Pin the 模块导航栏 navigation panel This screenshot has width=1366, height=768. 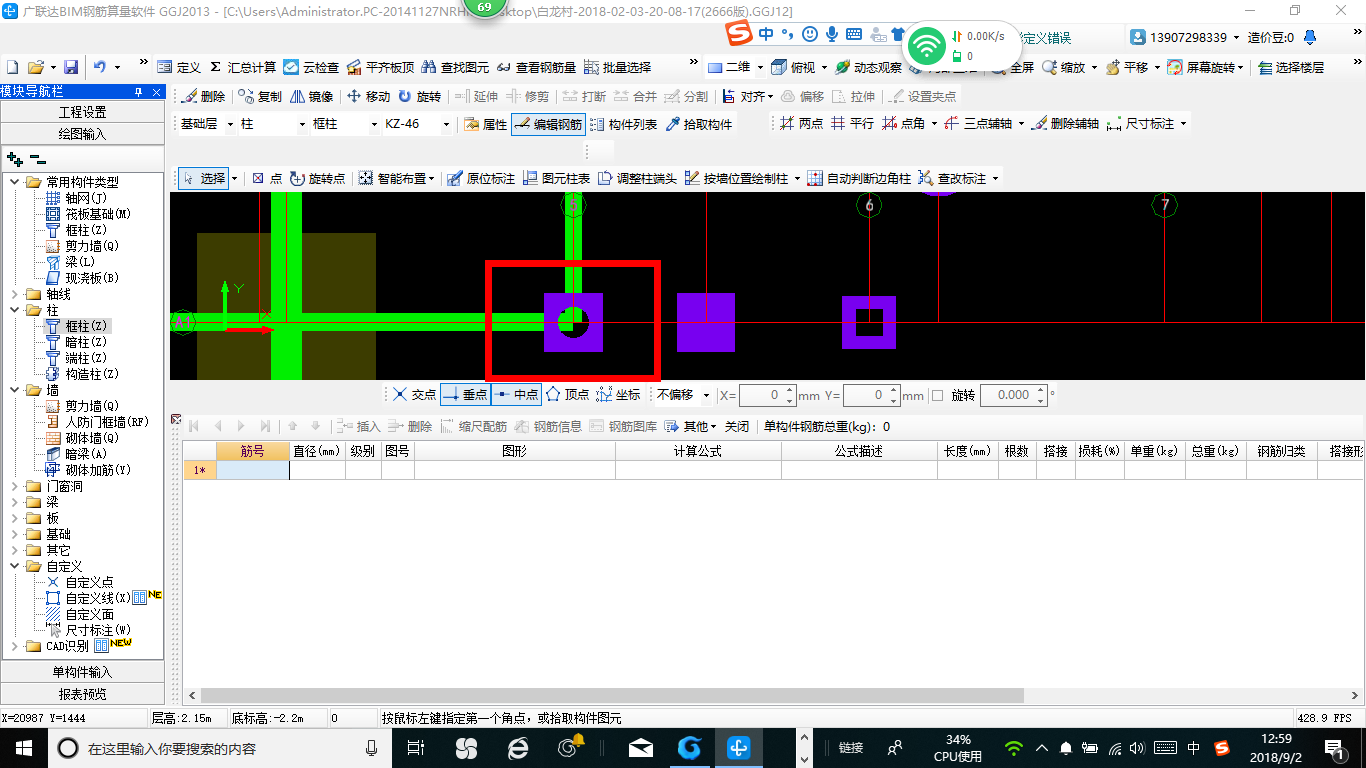[x=139, y=91]
